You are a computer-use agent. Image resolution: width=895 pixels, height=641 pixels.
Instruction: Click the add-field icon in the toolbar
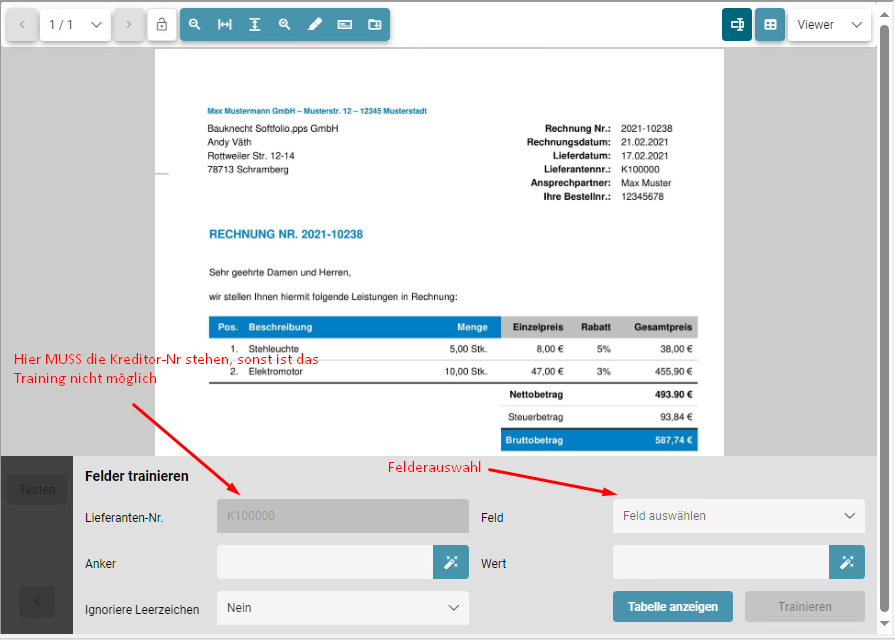[x=375, y=25]
